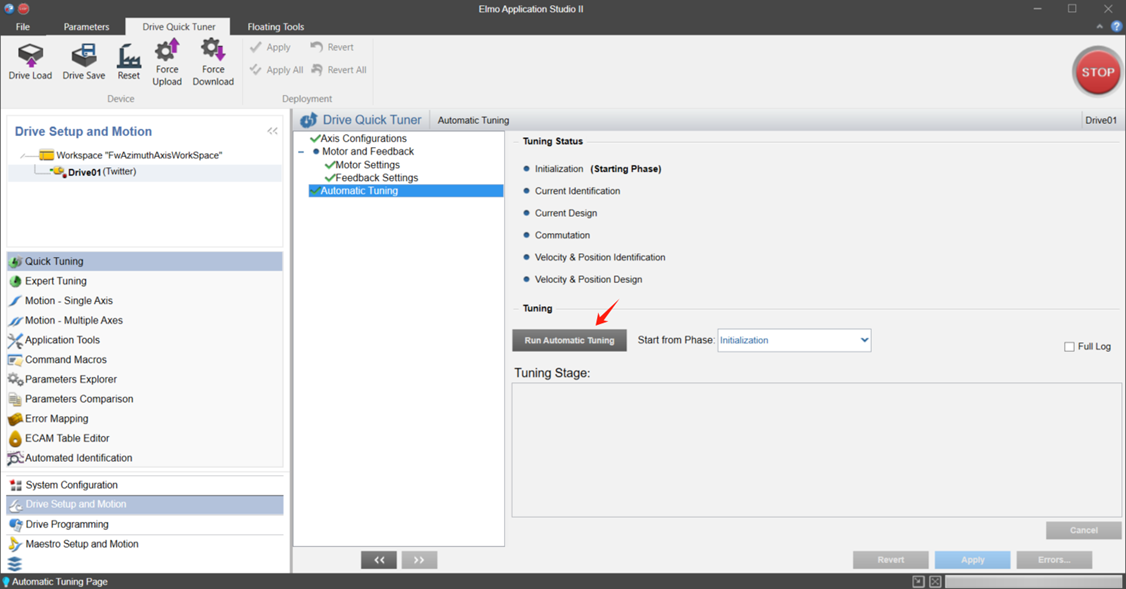
Task: Click the status bar progress bar
Action: [x=1033, y=582]
